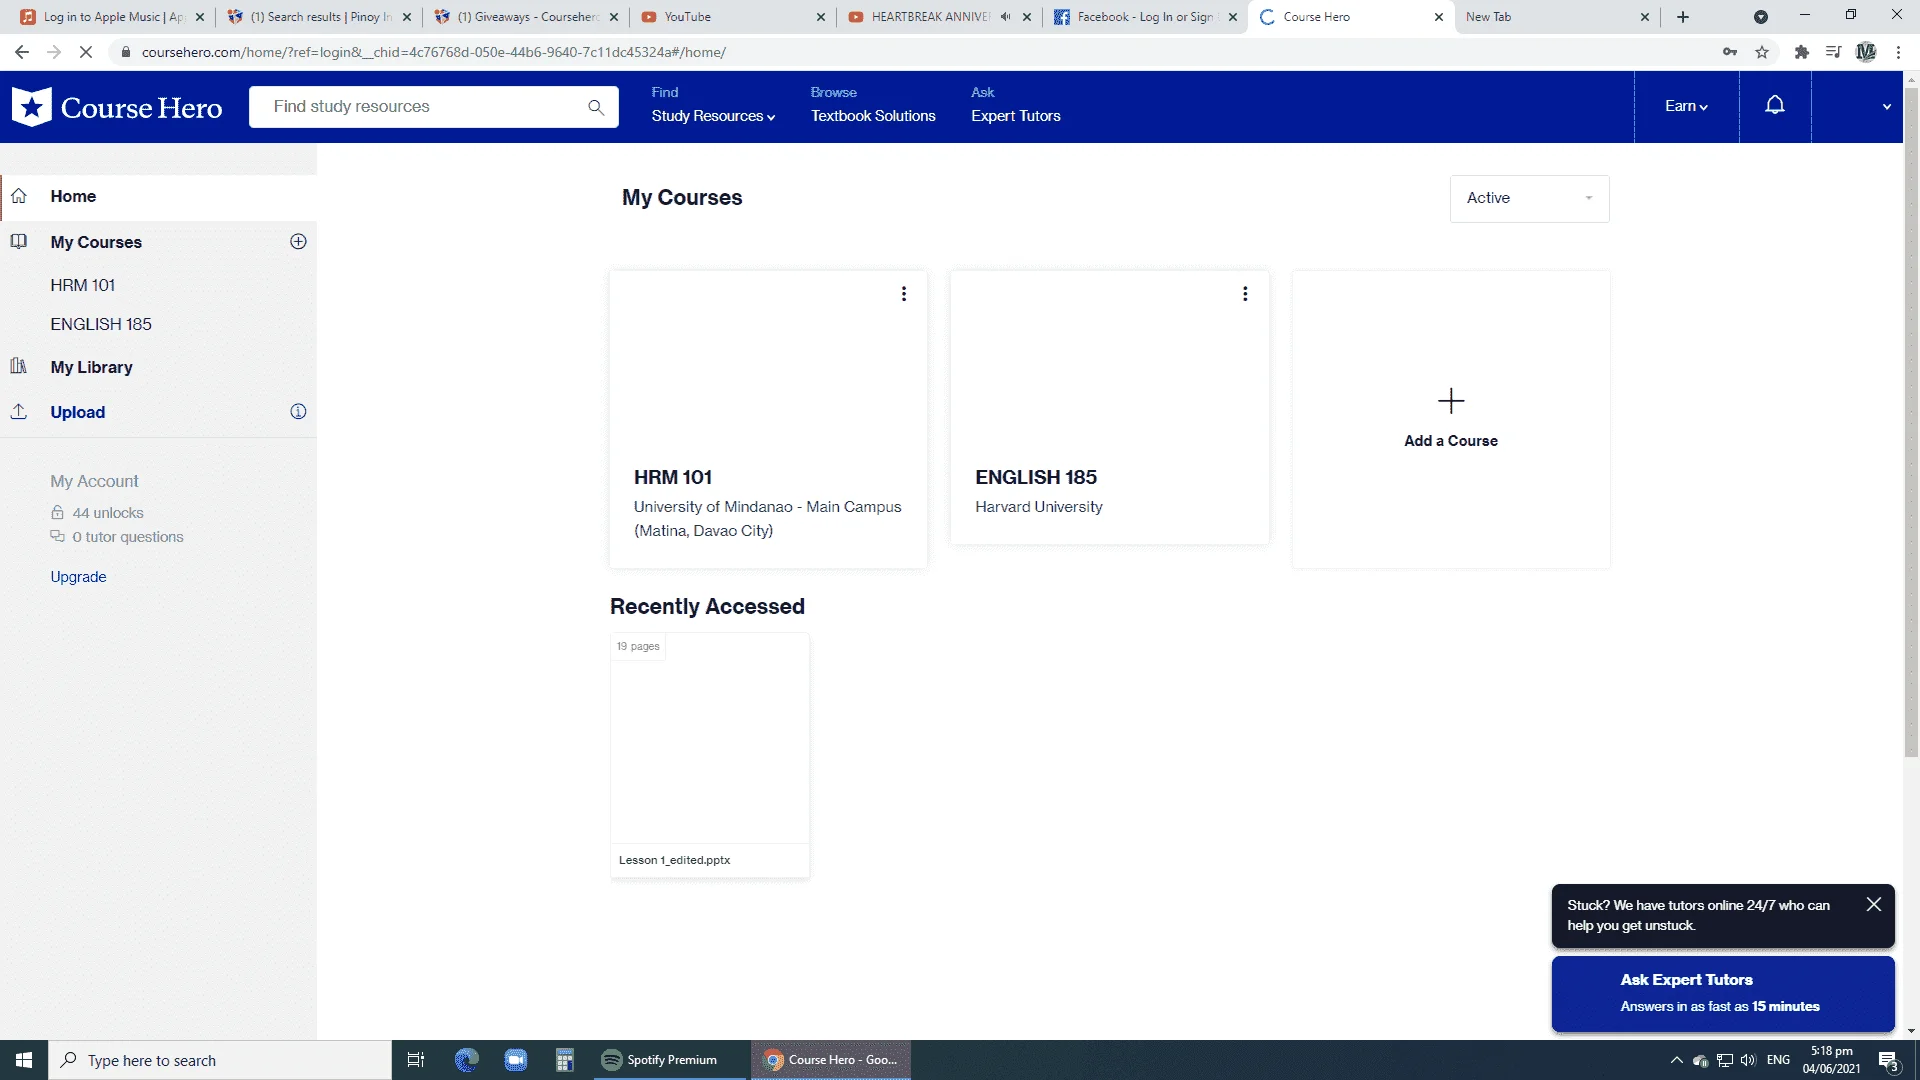Open Task View on taskbar
This screenshot has height=1080, width=1920.
416,1060
